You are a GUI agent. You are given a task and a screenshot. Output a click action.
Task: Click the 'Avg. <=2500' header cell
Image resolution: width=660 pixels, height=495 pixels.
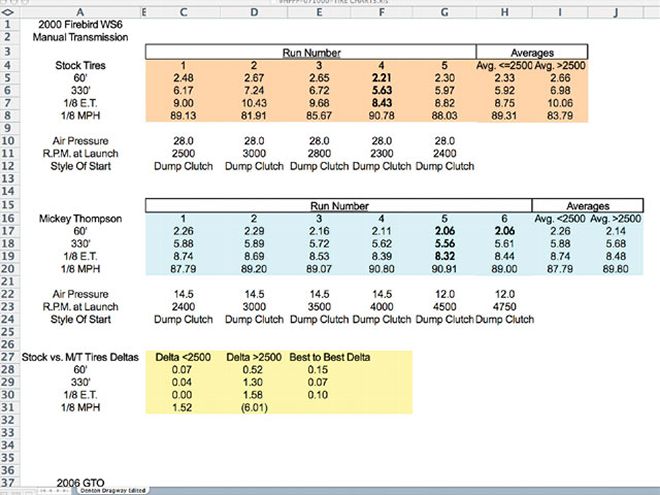point(504,66)
